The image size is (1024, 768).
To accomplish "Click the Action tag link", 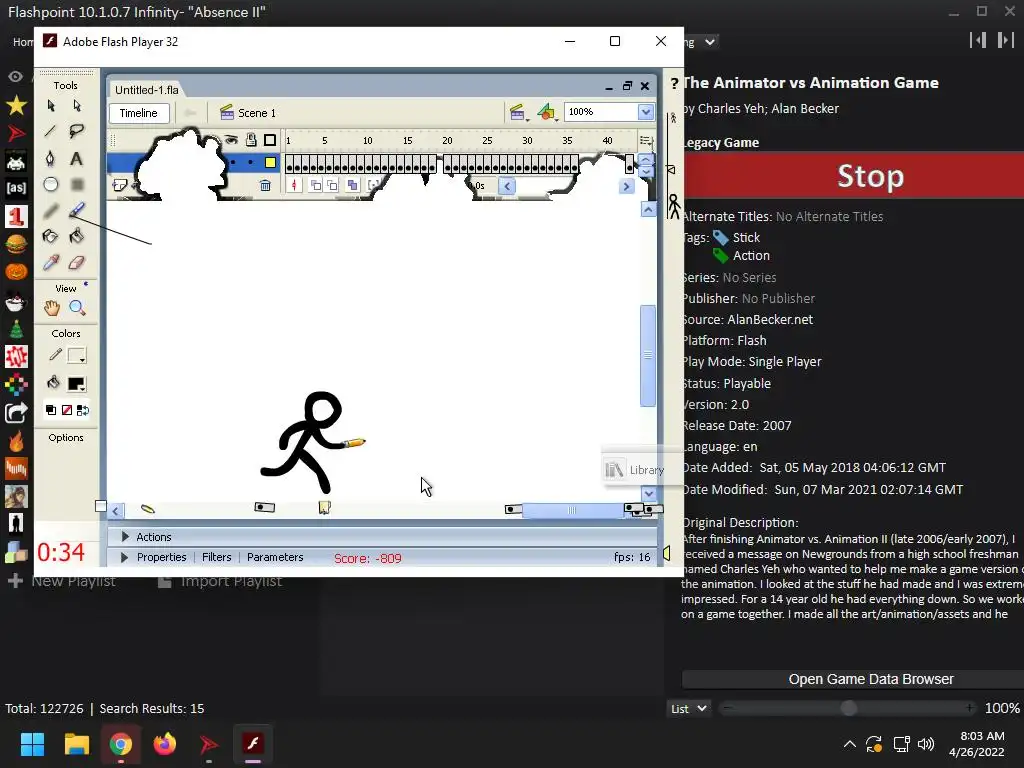I will click(751, 256).
